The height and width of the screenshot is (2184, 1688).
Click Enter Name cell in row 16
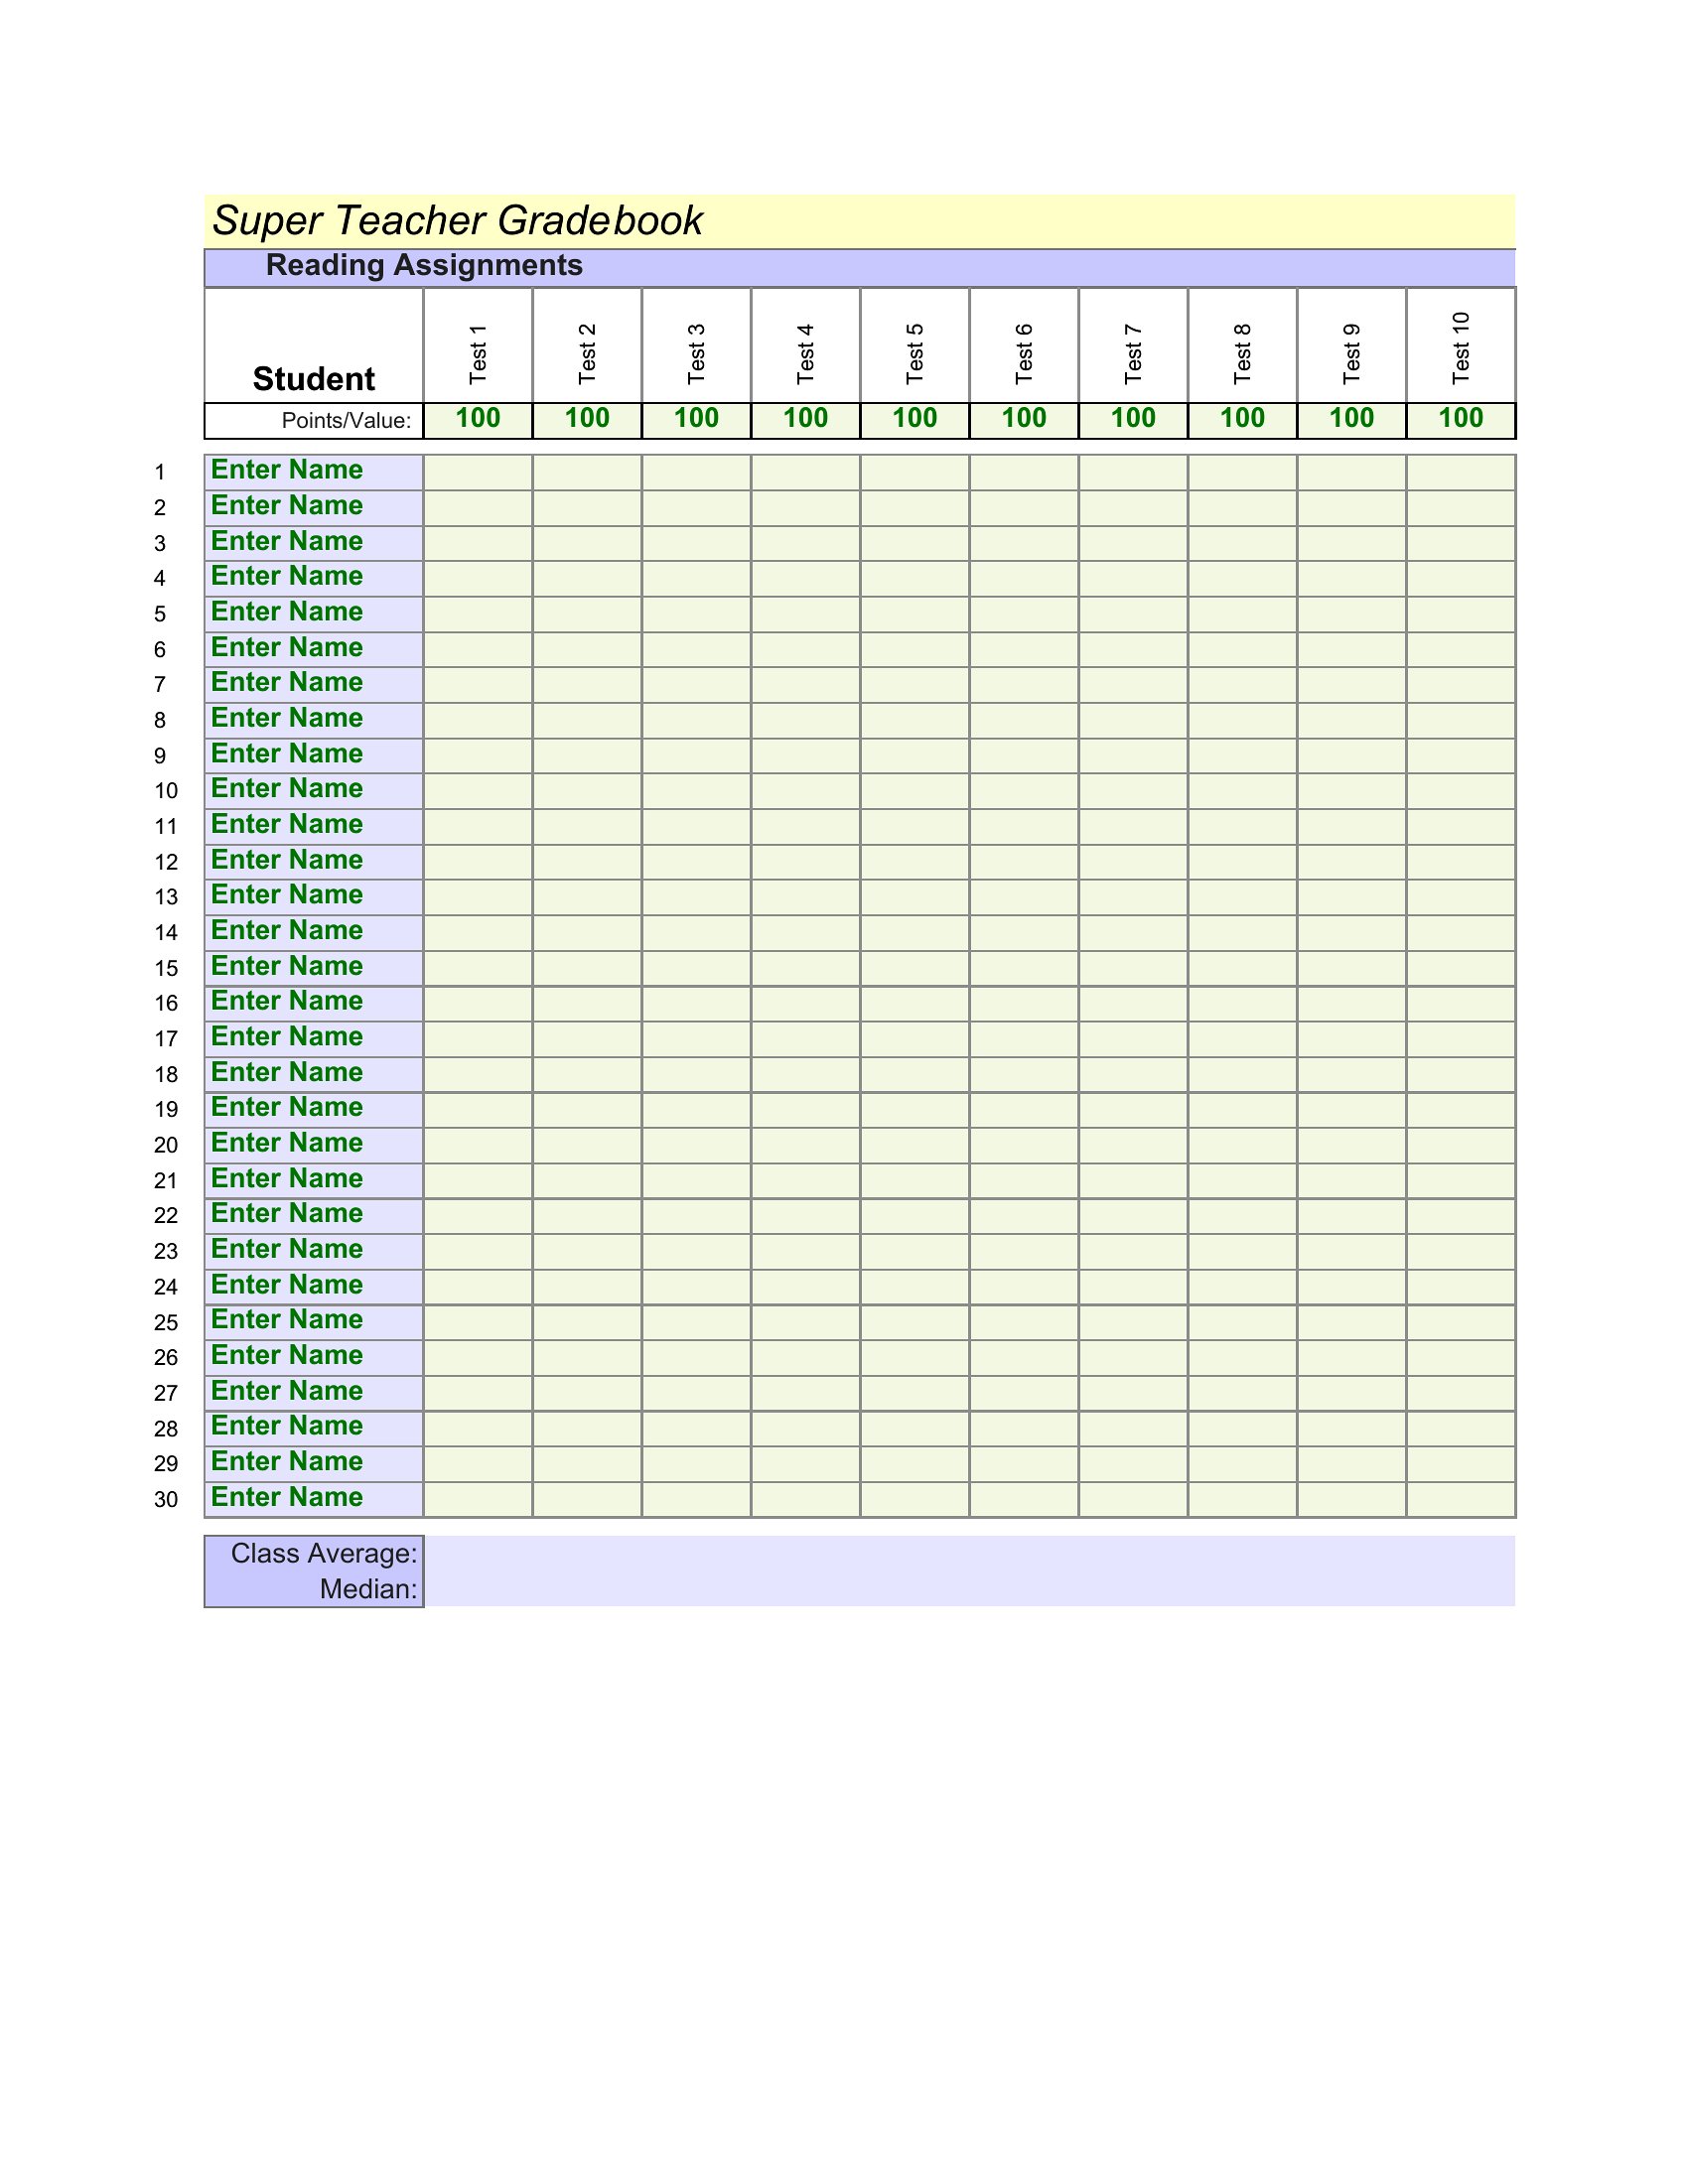[314, 1003]
